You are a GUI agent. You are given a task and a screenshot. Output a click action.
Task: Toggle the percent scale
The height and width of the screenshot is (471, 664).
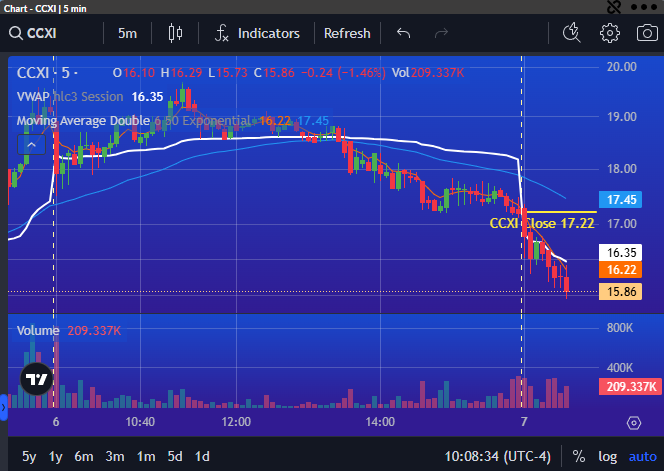579,456
